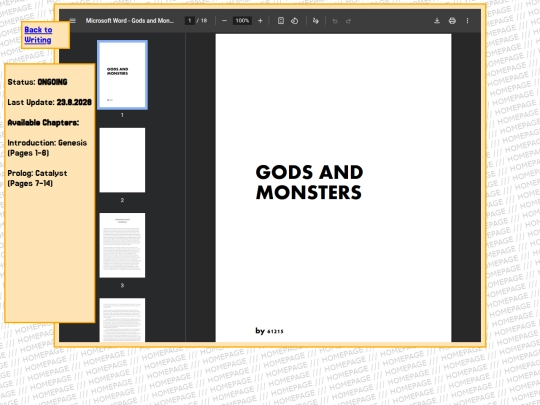Click the zoom in plus icon
This screenshot has height=405, width=540.
coord(260,21)
